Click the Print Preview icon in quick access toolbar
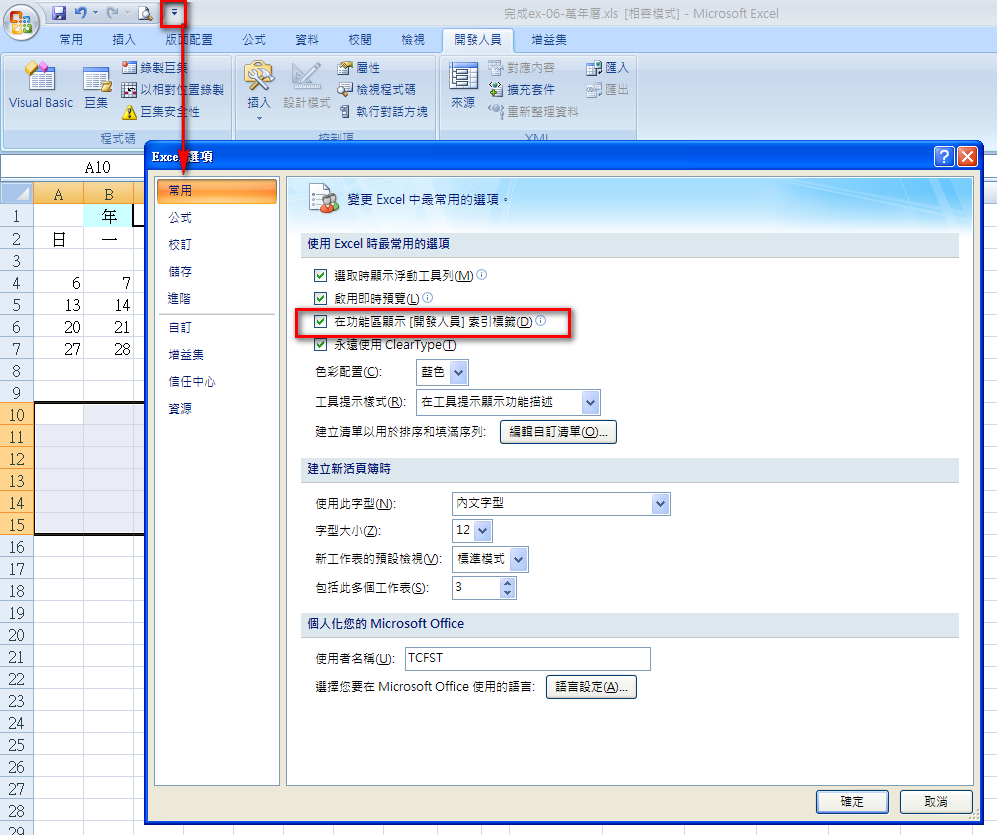This screenshot has height=835, width=997. [x=146, y=13]
